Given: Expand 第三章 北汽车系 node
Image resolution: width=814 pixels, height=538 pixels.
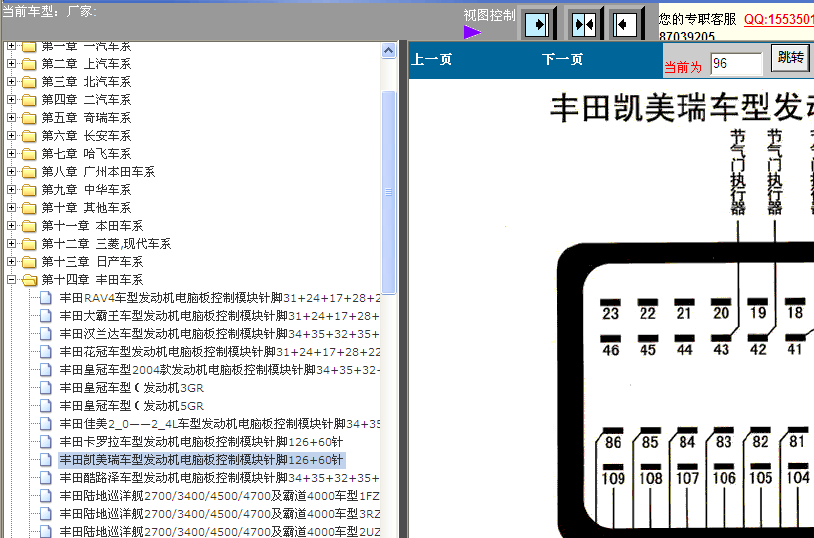Looking at the screenshot, I should pyautogui.click(x=11, y=82).
